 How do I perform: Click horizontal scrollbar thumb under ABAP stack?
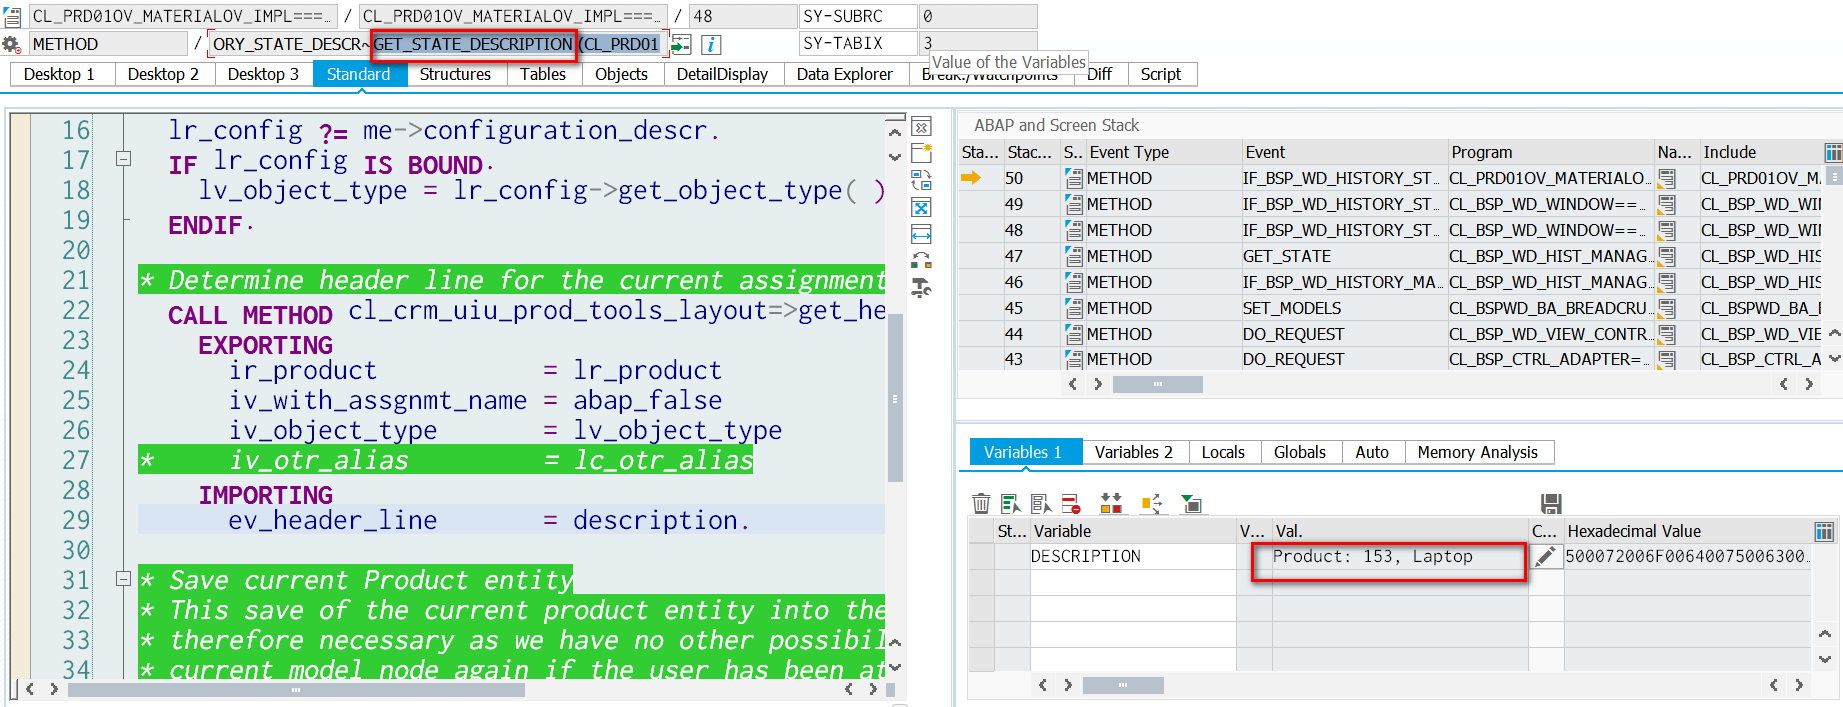click(1157, 384)
